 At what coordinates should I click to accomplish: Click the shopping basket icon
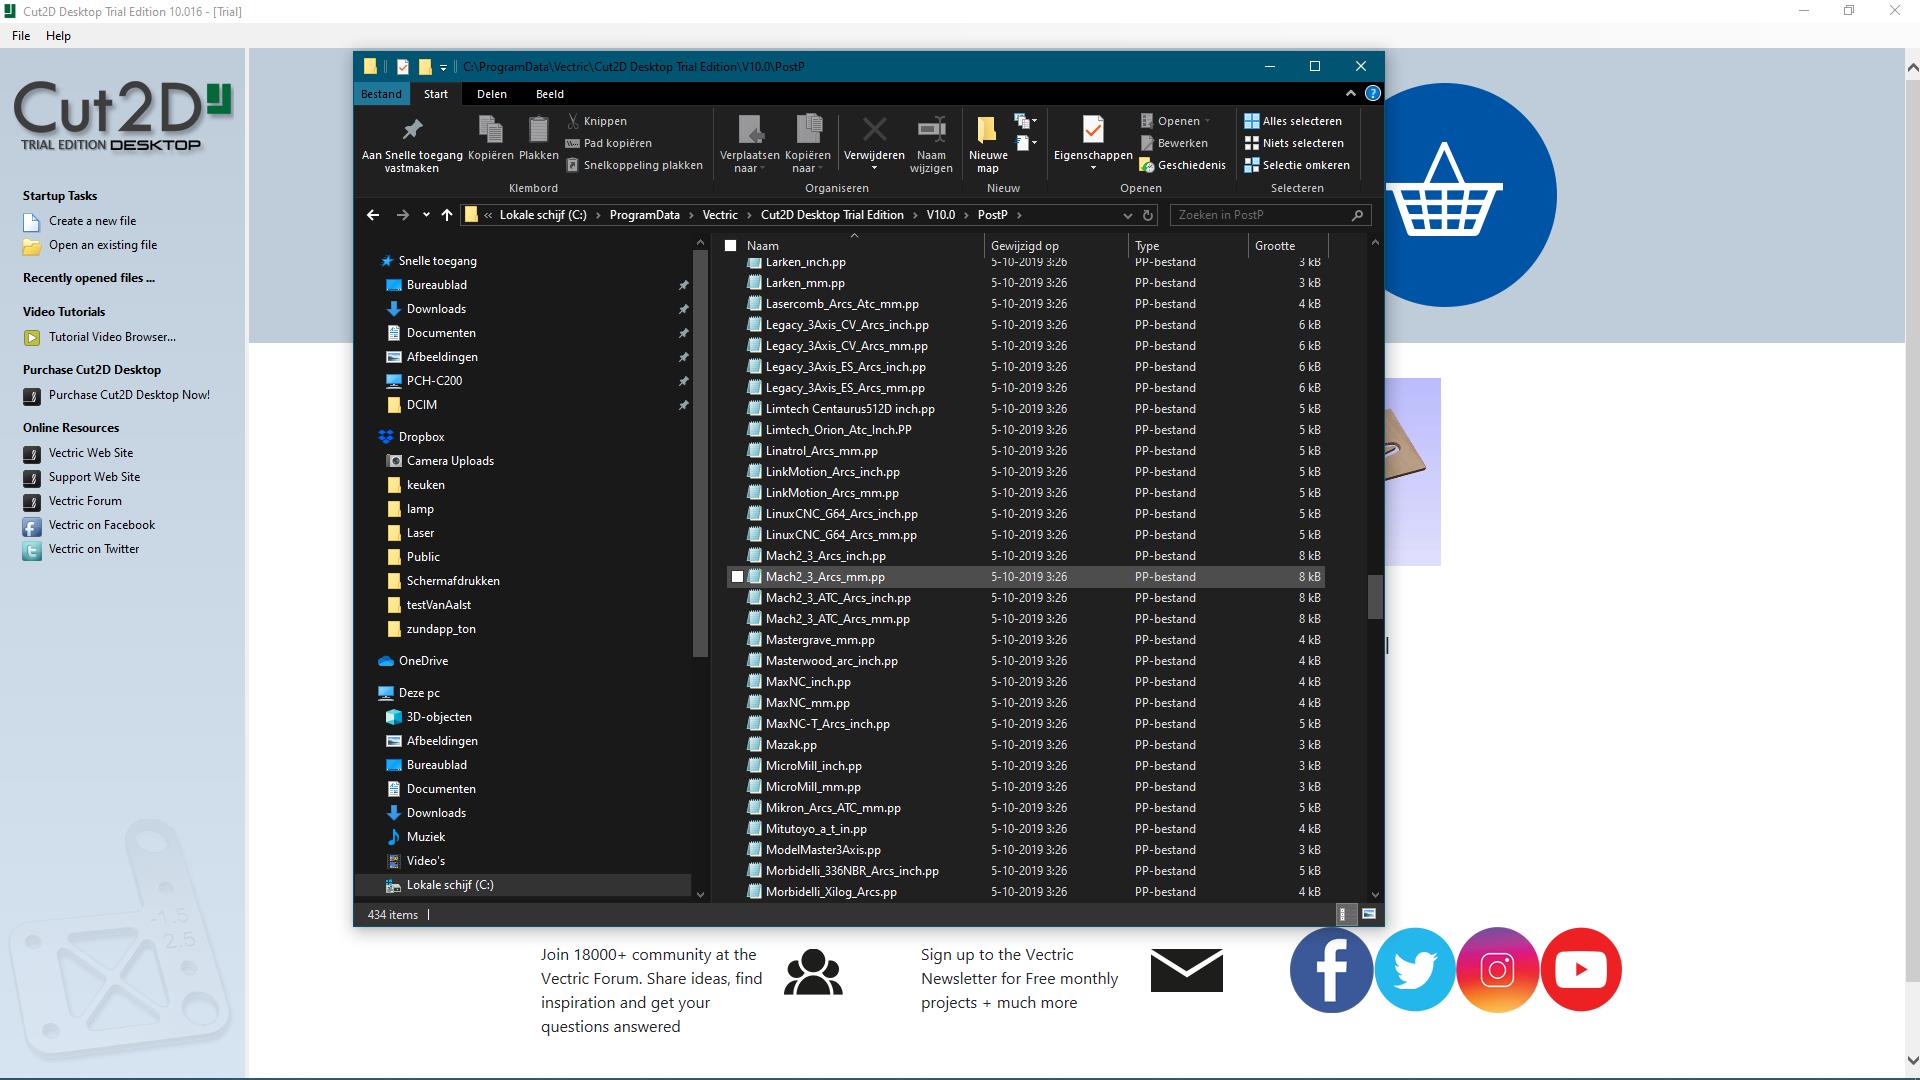click(1444, 194)
